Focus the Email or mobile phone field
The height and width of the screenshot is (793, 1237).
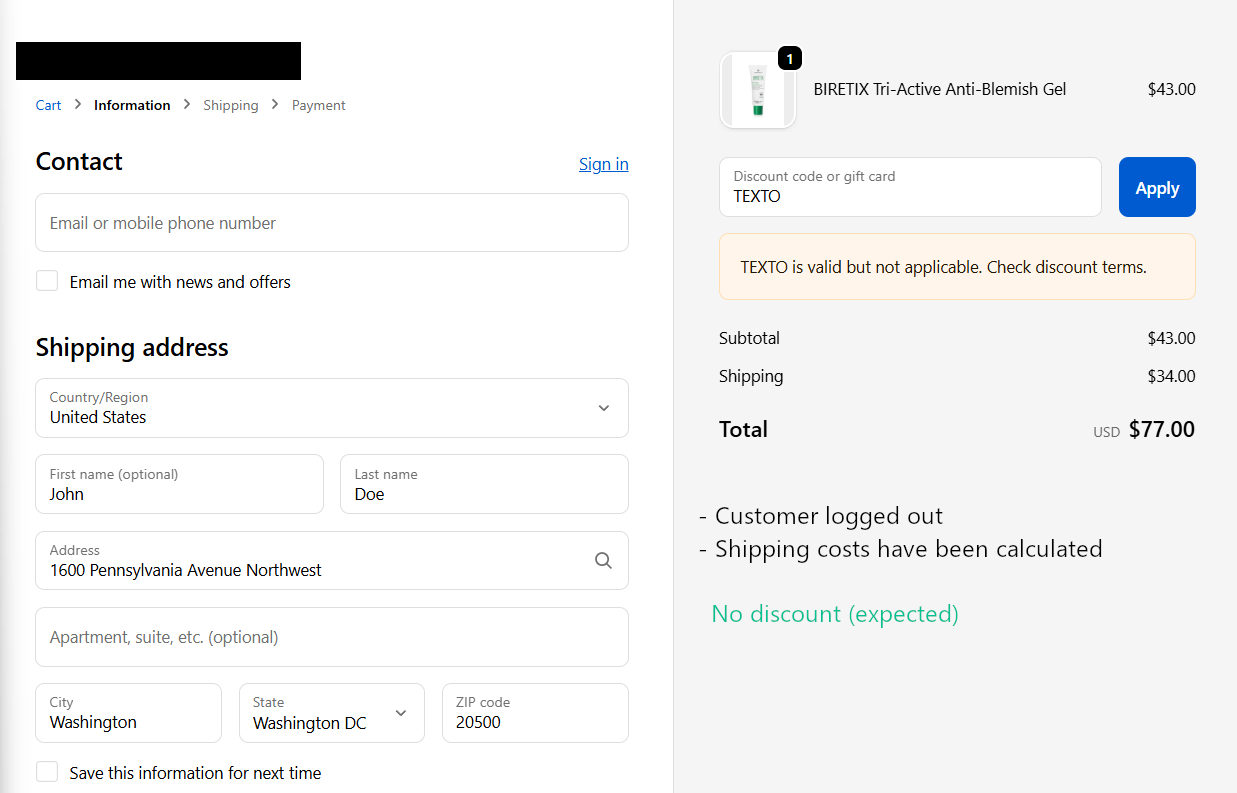tap(331, 223)
